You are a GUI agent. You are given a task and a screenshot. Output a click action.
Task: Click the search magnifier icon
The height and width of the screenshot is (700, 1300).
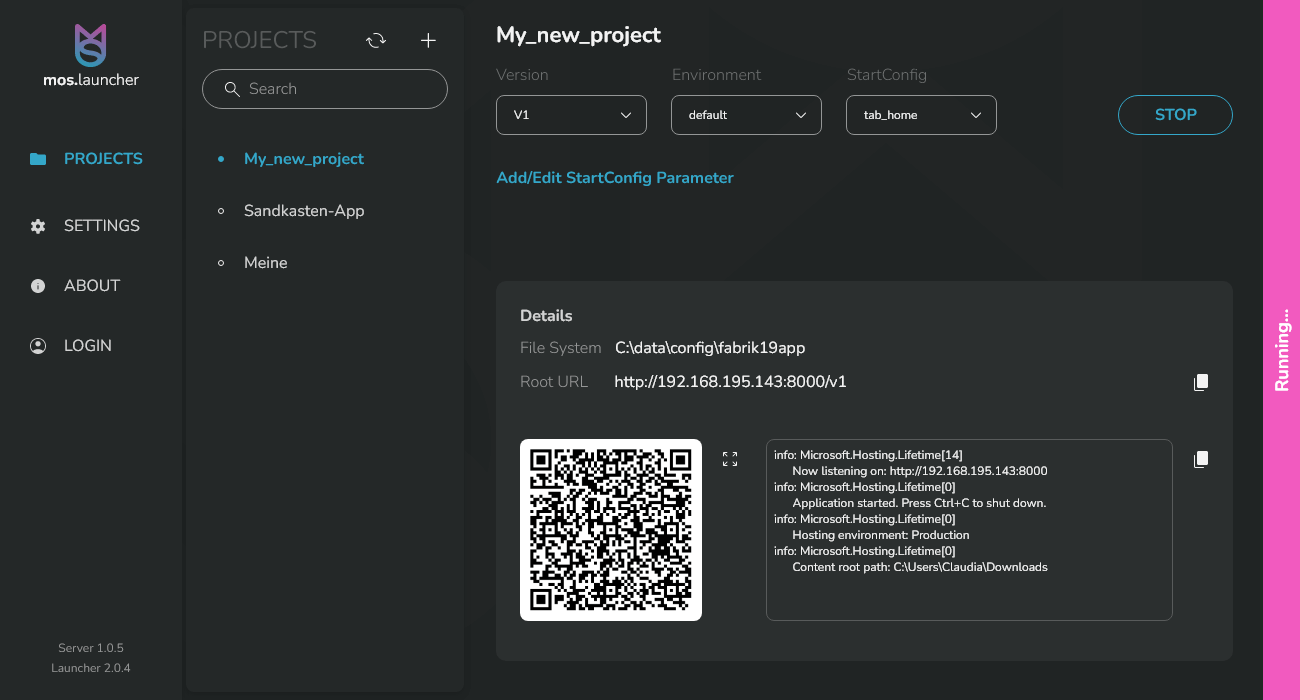[232, 89]
